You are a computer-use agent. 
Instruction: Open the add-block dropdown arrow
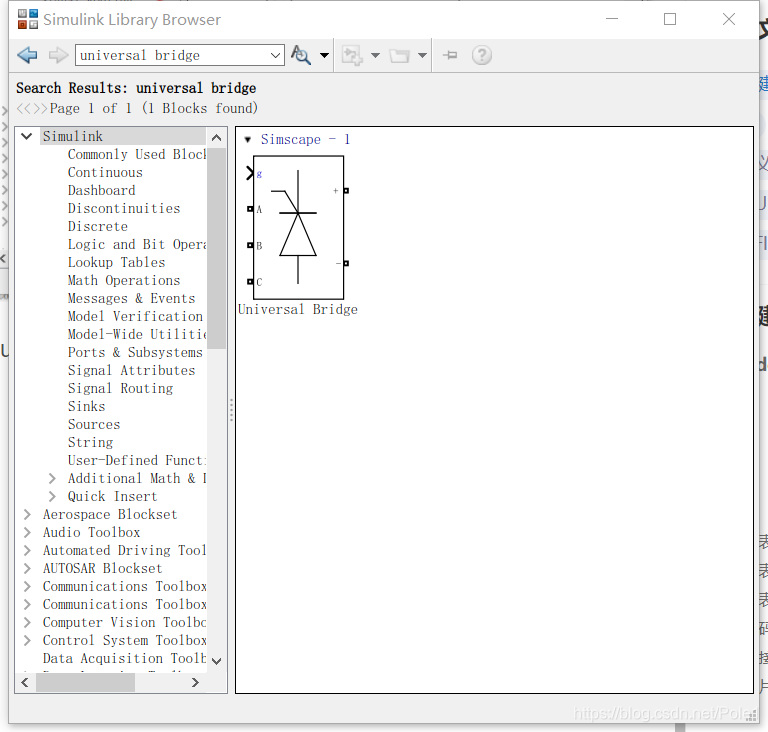pos(375,55)
